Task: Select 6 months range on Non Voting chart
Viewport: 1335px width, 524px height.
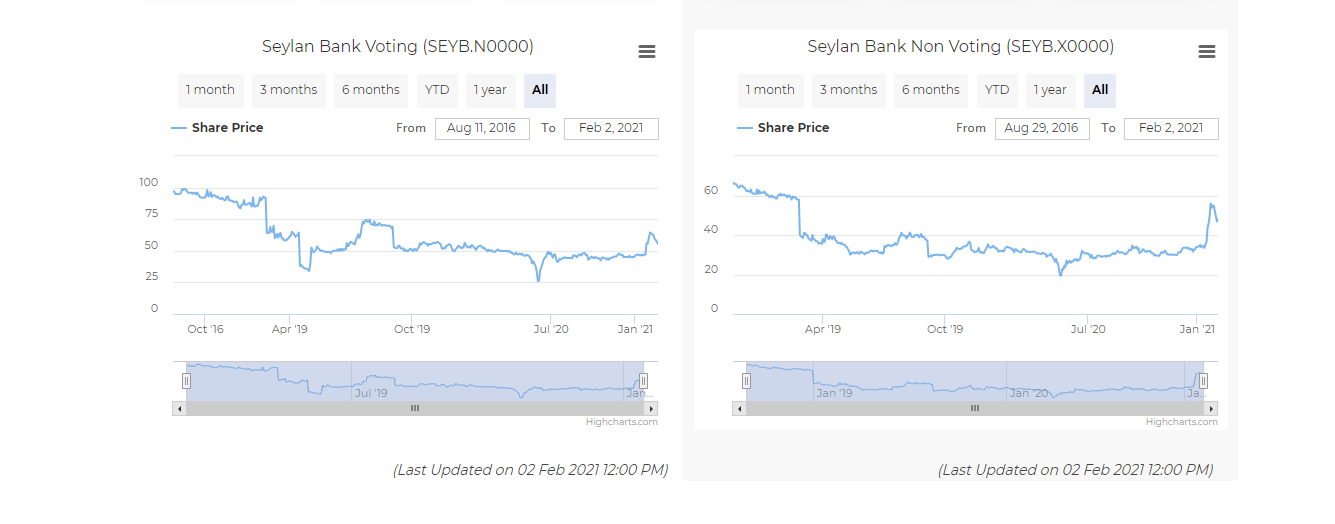Action: click(x=931, y=90)
